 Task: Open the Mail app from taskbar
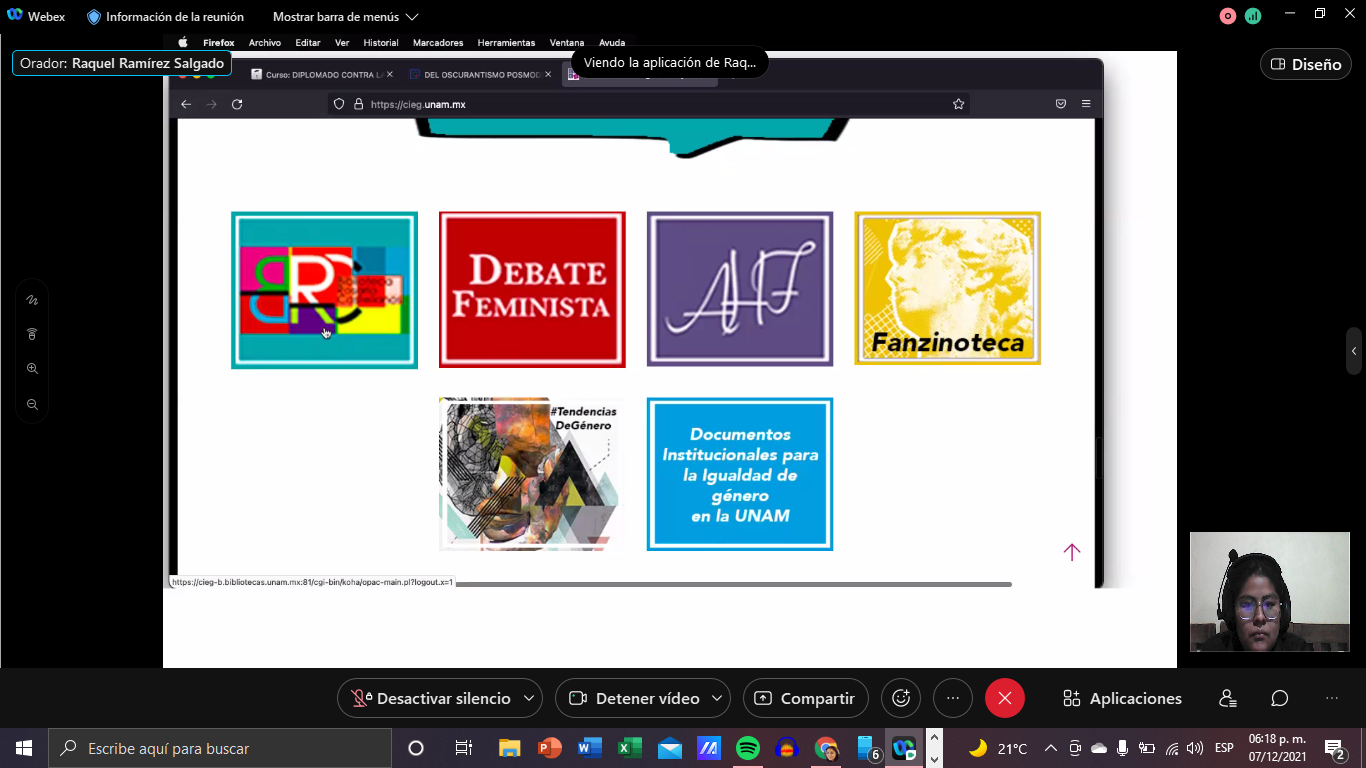point(669,748)
